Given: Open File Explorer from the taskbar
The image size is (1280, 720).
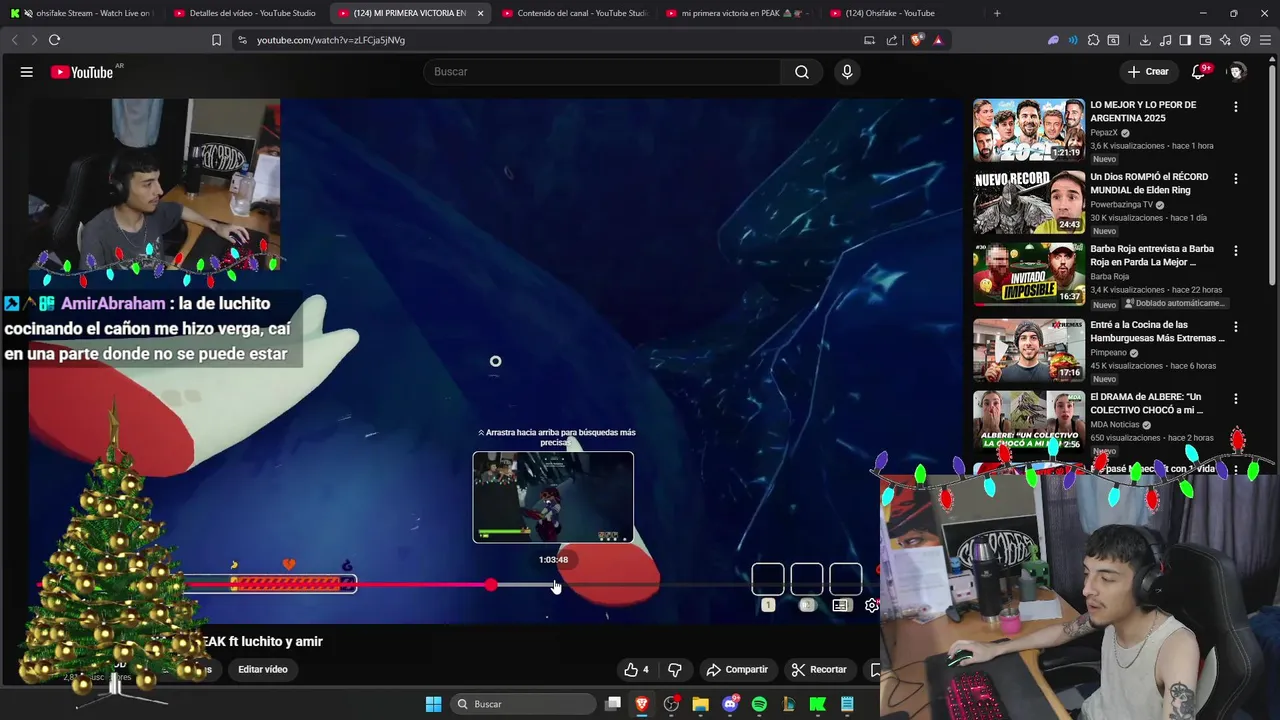Looking at the screenshot, I should [700, 704].
